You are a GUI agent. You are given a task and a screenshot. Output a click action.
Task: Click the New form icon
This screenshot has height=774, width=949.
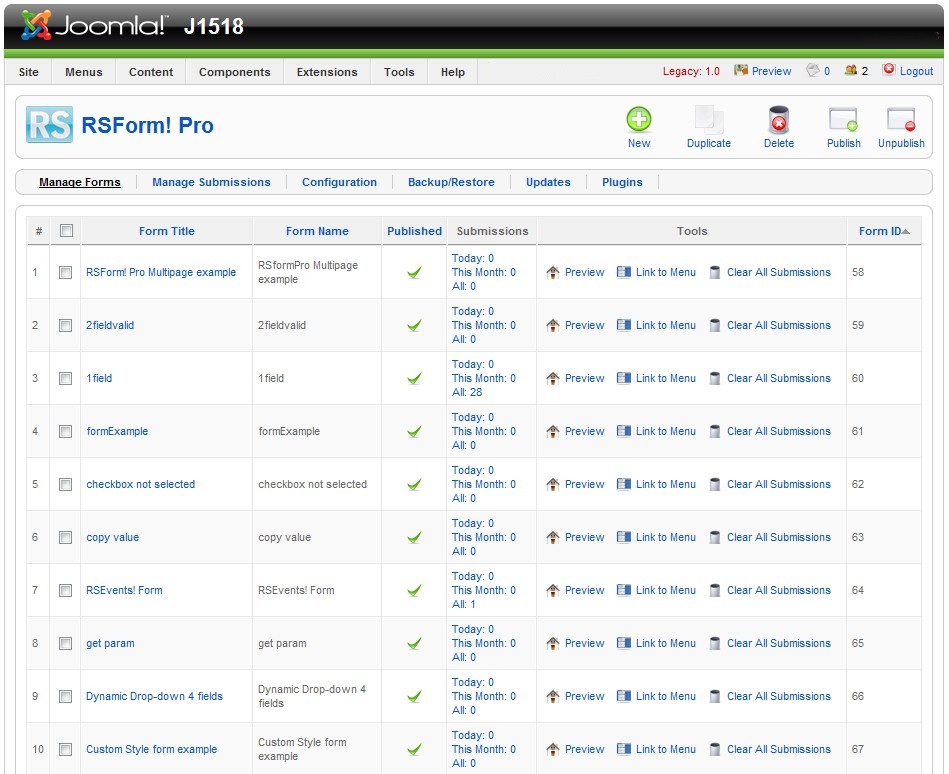[639, 119]
